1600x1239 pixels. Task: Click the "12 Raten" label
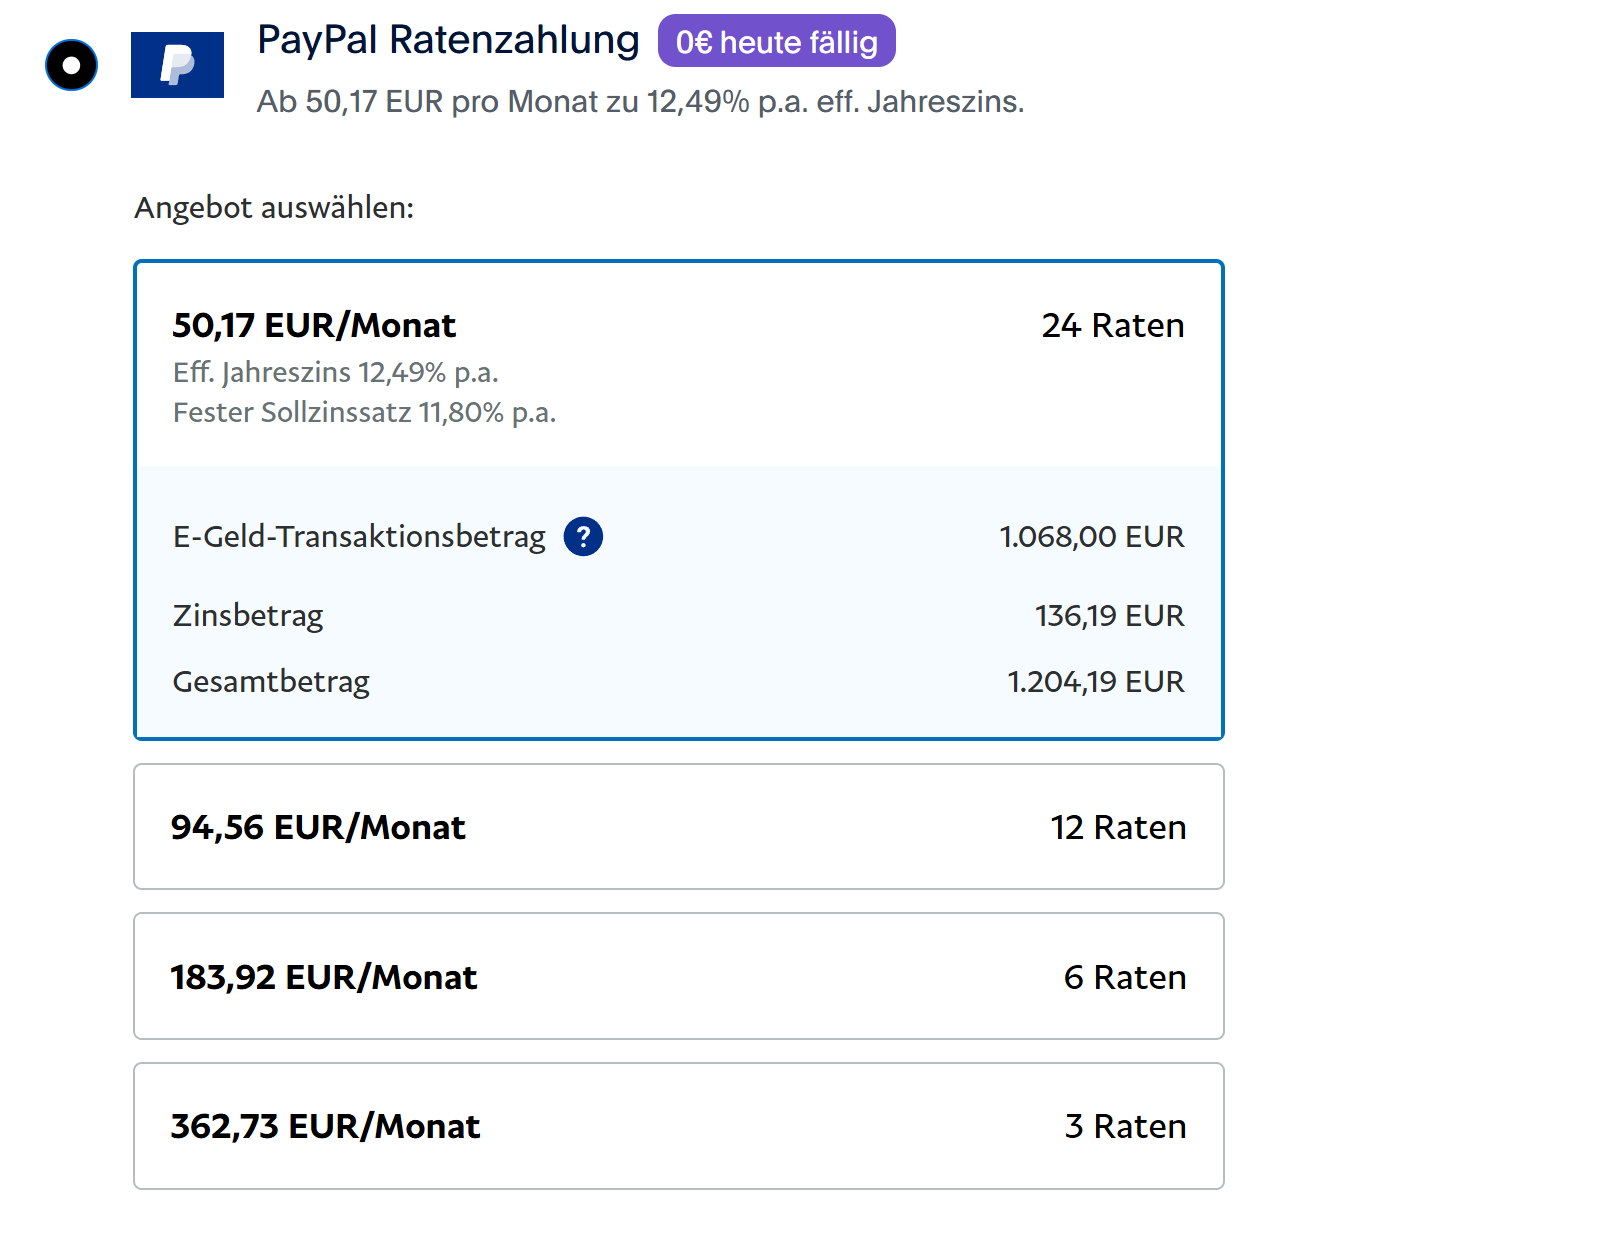point(1117,828)
